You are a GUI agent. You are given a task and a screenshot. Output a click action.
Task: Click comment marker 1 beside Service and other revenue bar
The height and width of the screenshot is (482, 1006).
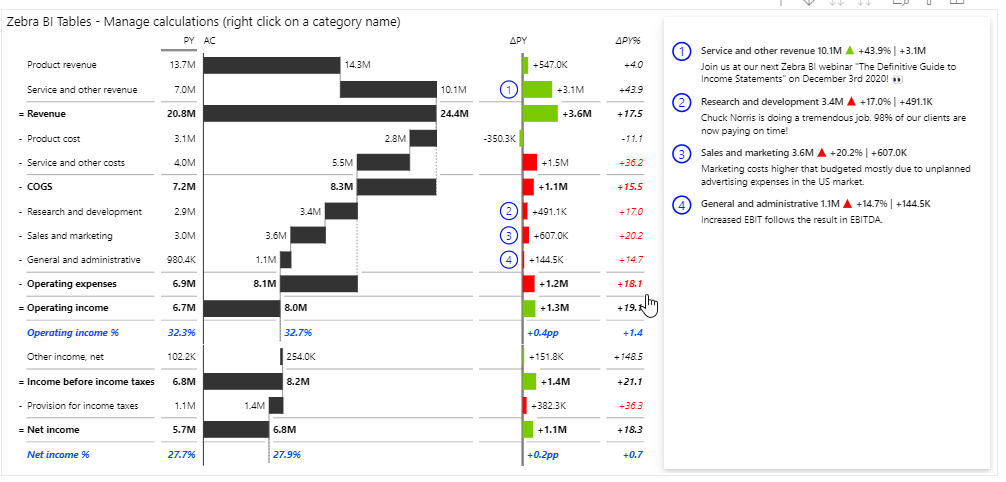click(510, 90)
